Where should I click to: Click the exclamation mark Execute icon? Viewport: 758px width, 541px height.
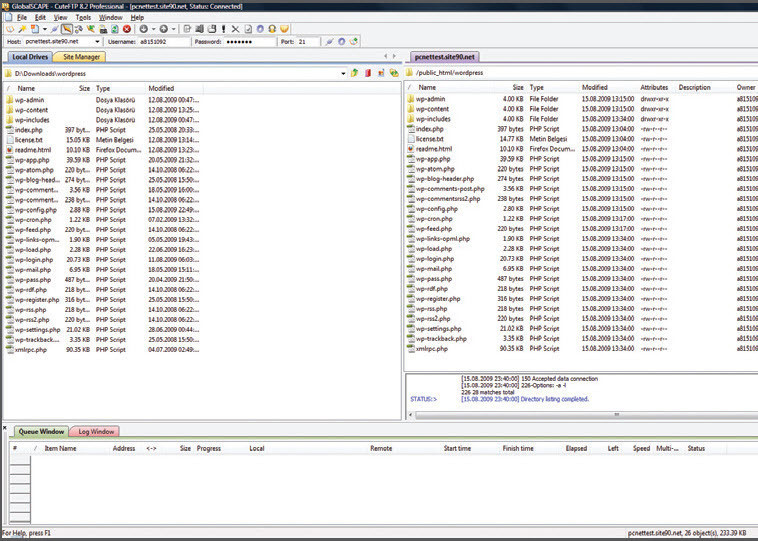(x=223, y=29)
